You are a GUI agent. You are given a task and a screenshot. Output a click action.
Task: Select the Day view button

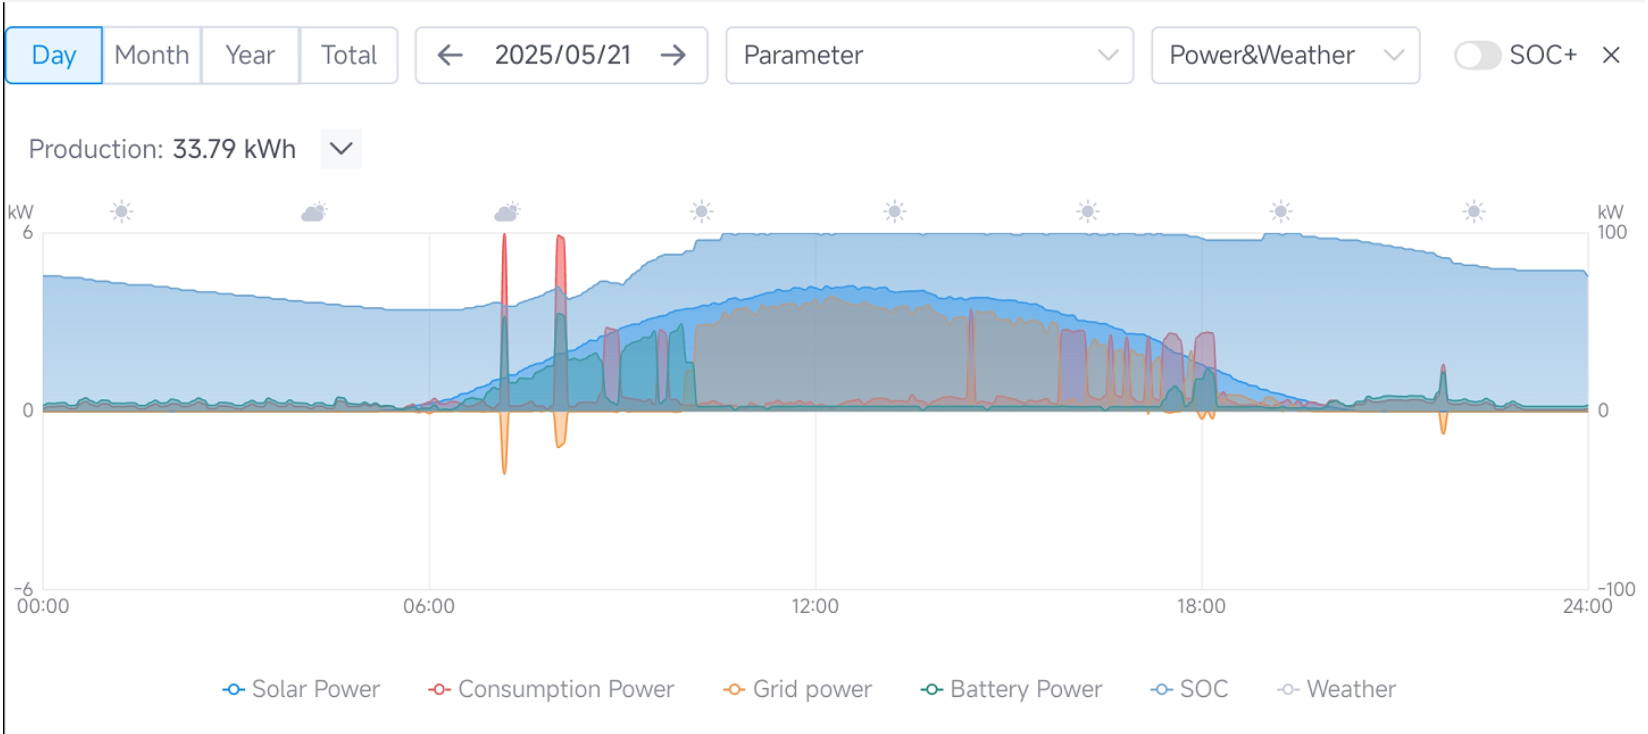point(54,55)
